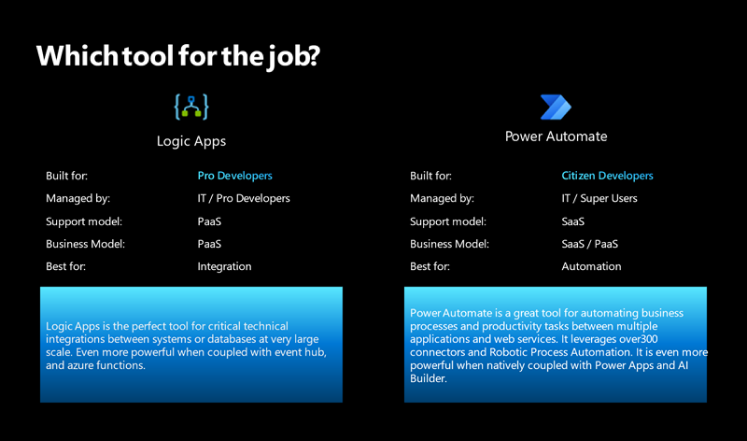Select the "IT / Super Users" value

point(599,198)
